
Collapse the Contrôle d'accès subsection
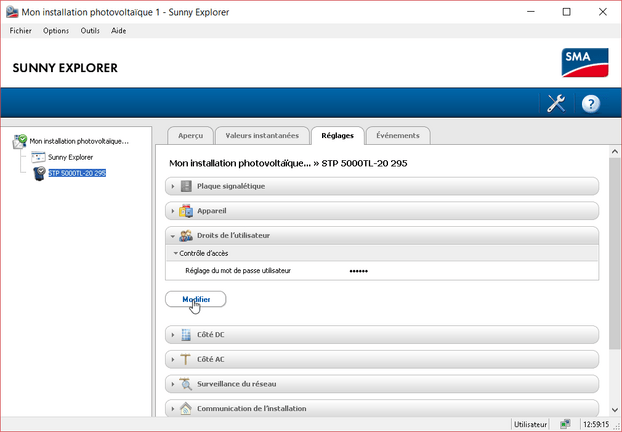(175, 253)
